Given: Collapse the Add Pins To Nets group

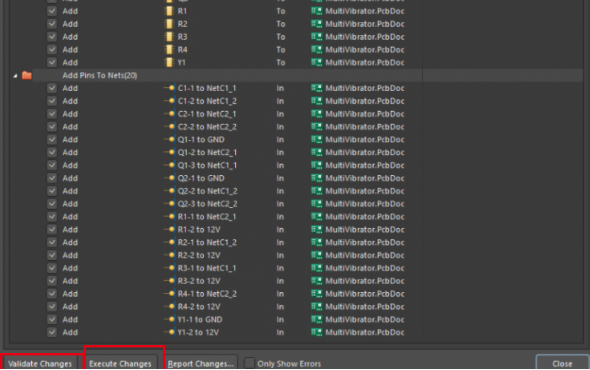Looking at the screenshot, I should pyautogui.click(x=15, y=76).
